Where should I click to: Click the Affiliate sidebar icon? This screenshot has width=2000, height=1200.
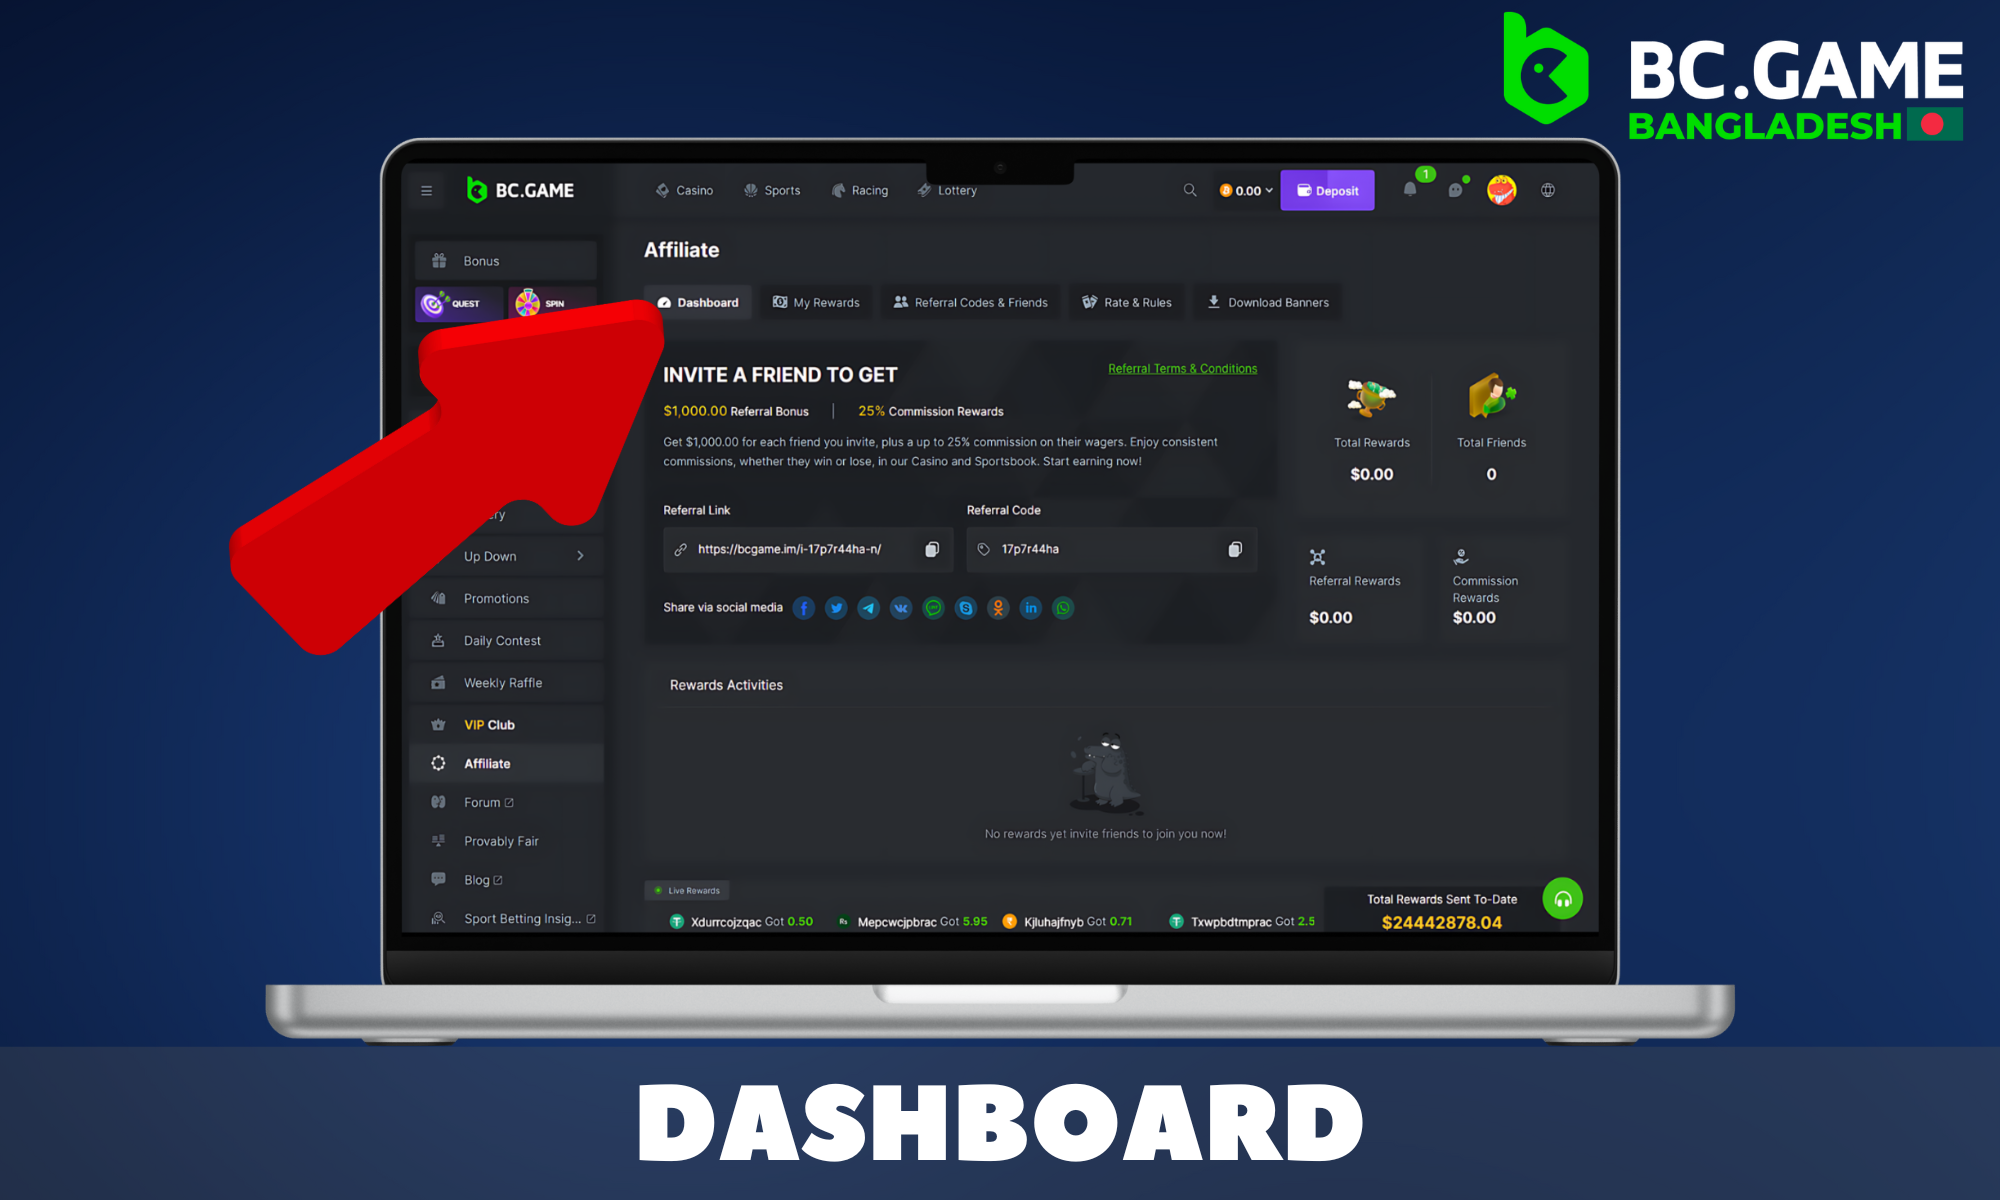pos(436,761)
